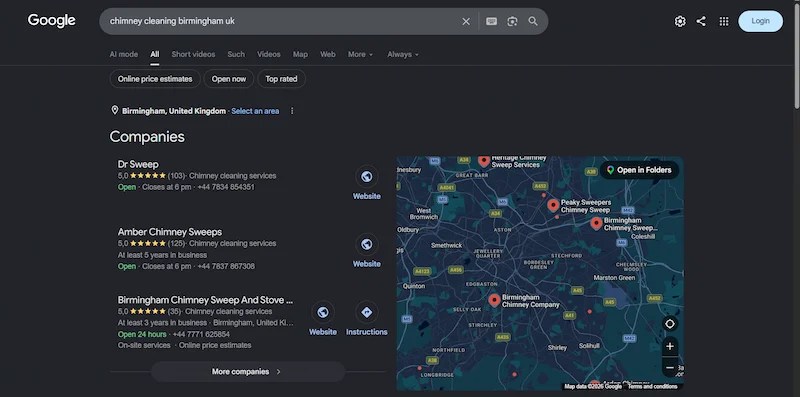This screenshot has width=800, height=397.
Task: Open three-dot menu next to Select an area
Action: (x=292, y=111)
